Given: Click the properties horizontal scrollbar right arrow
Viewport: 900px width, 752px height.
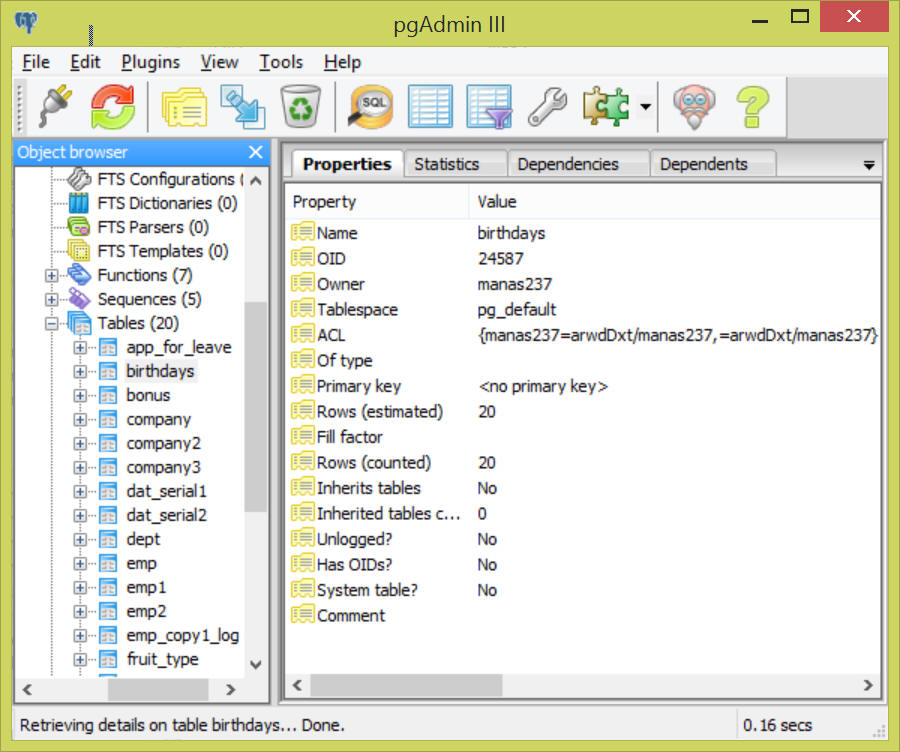Looking at the screenshot, I should tap(868, 685).
